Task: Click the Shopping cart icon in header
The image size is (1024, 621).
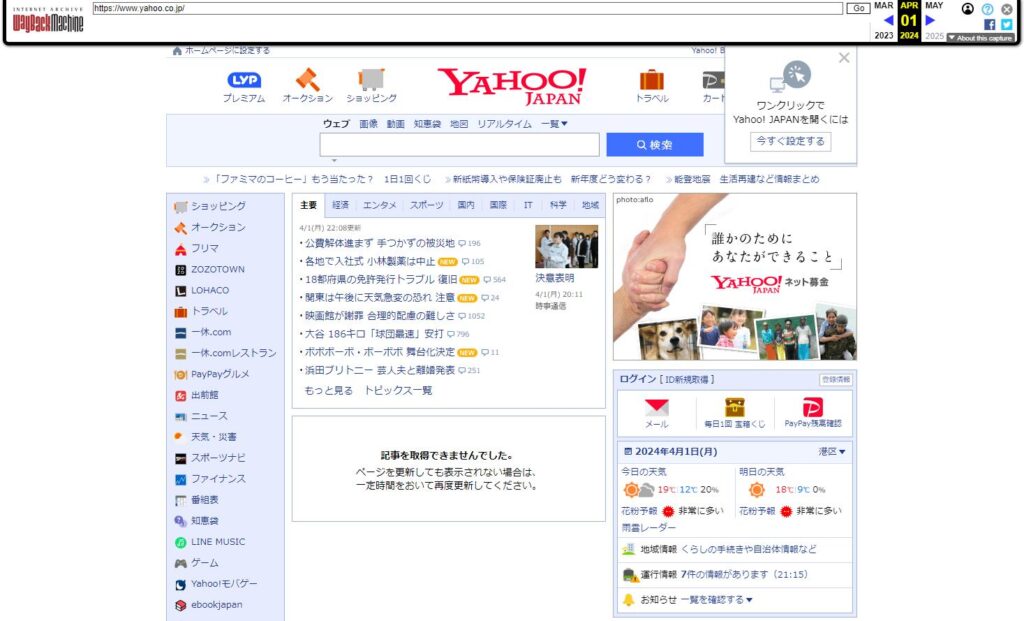Action: 371,80
